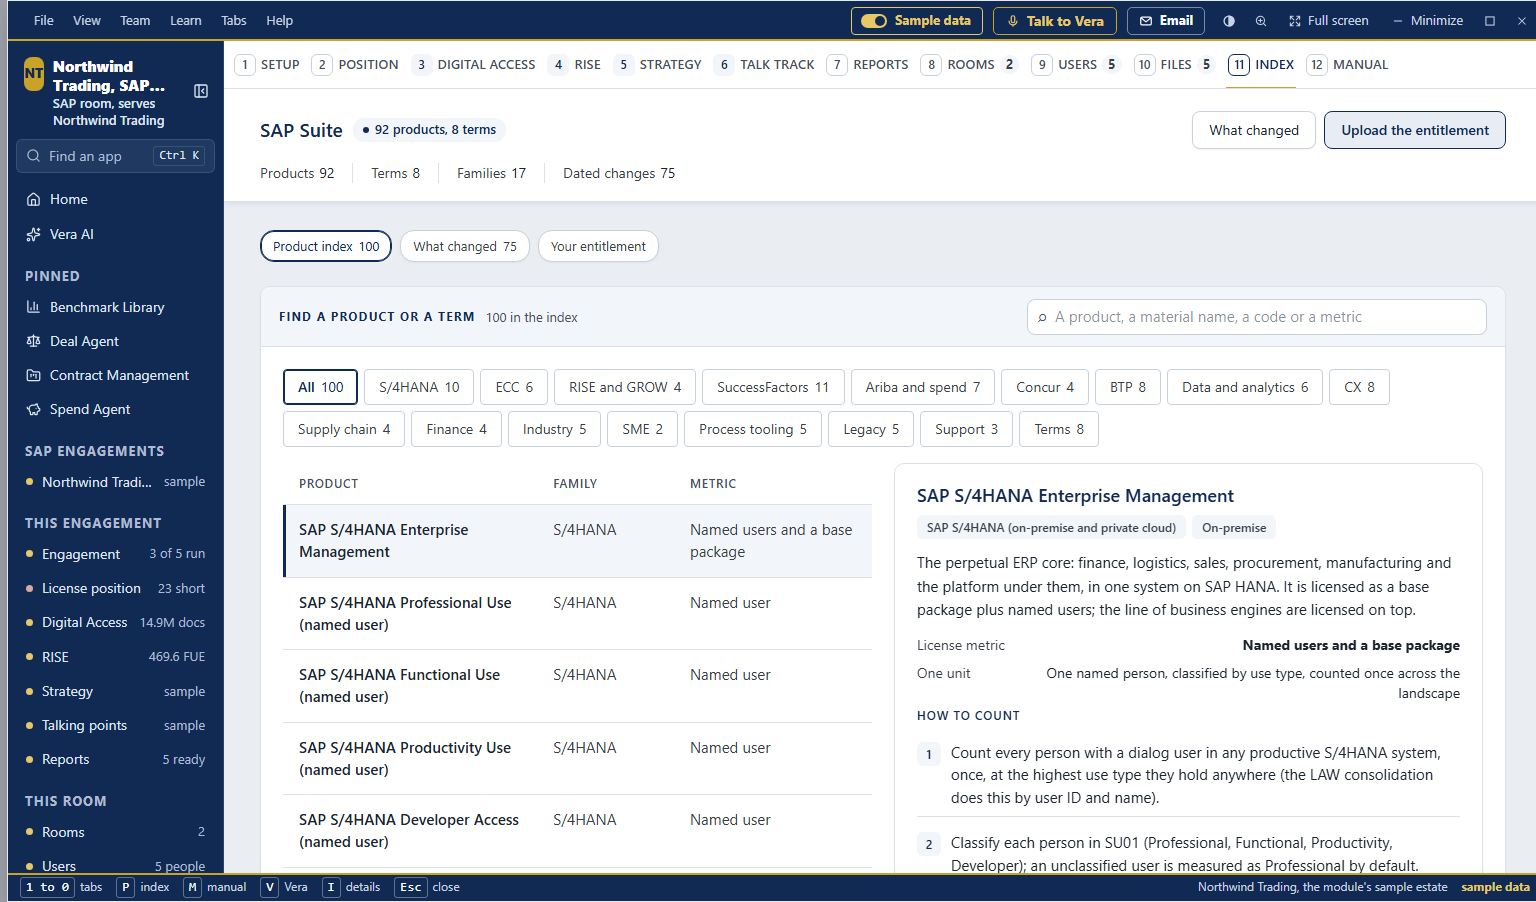Open Rooms in sidebar
This screenshot has width=1536, height=902.
pyautogui.click(x=116, y=832)
